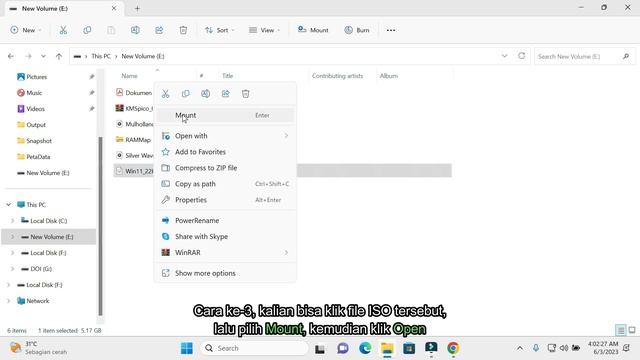Expand the Local Disk (C:) tree node
The height and width of the screenshot is (360, 640).
click(x=12, y=221)
